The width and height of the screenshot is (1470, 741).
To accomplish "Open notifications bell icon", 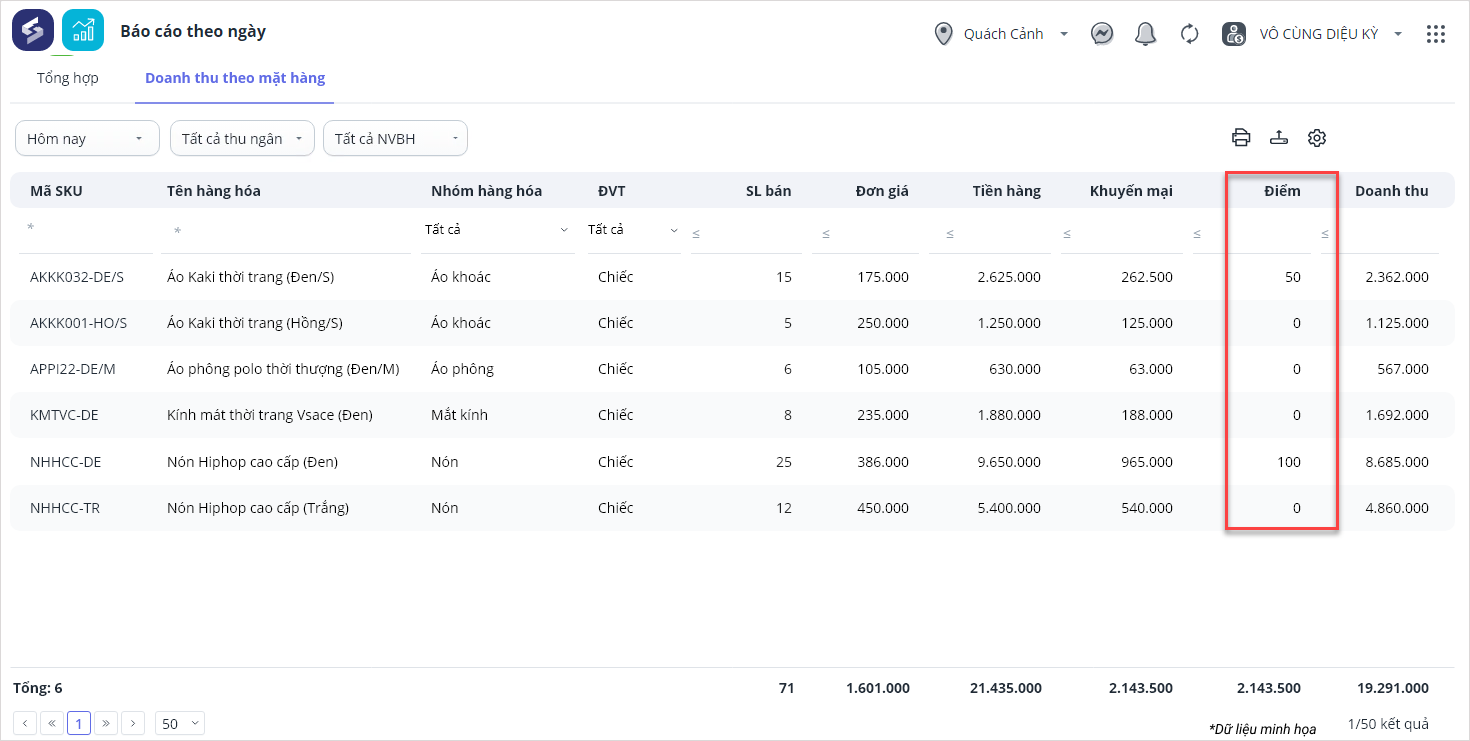I will click(1146, 34).
